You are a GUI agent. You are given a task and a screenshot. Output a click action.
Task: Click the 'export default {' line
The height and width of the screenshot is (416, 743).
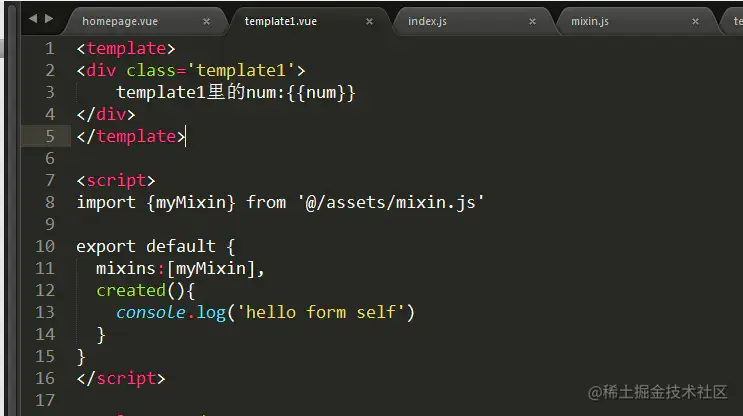click(x=155, y=246)
